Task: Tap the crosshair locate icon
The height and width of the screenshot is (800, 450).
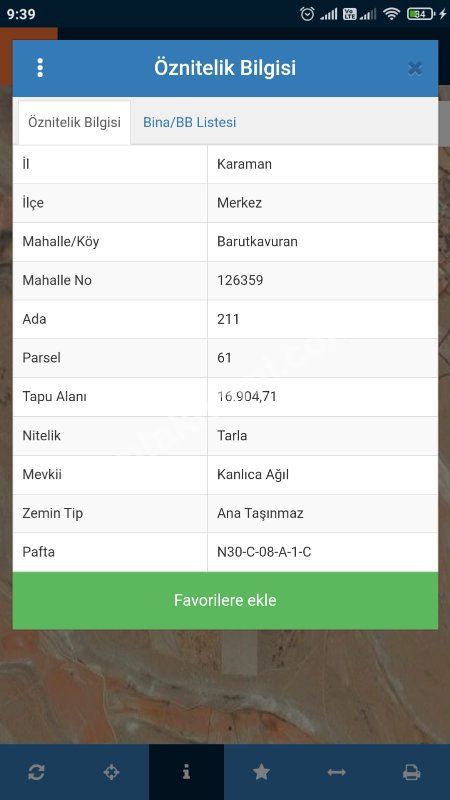Action: [x=111, y=772]
